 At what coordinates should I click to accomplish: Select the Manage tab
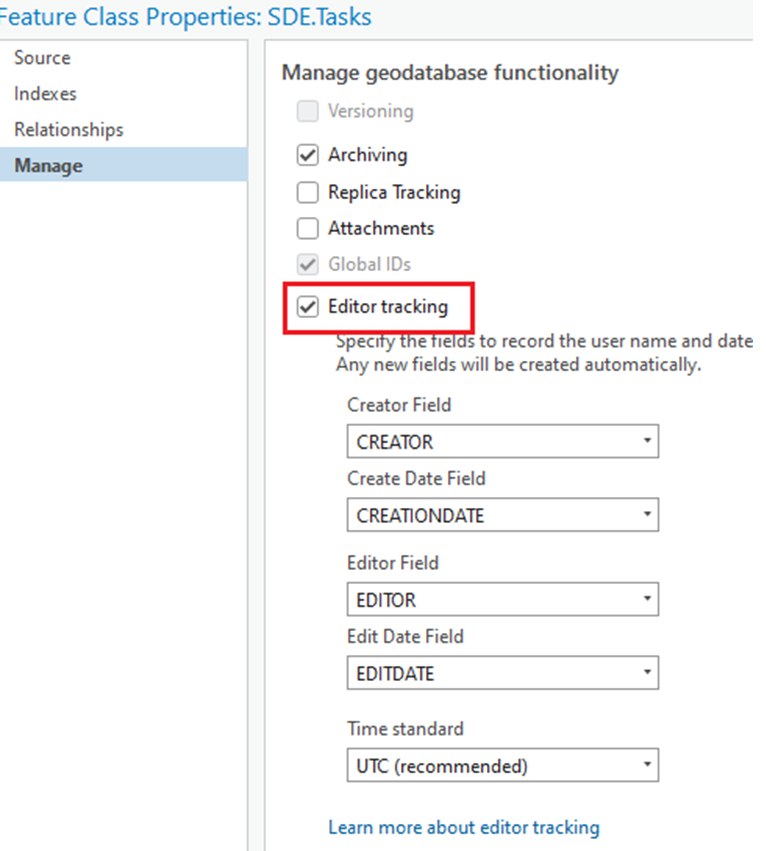pyautogui.click(x=124, y=165)
